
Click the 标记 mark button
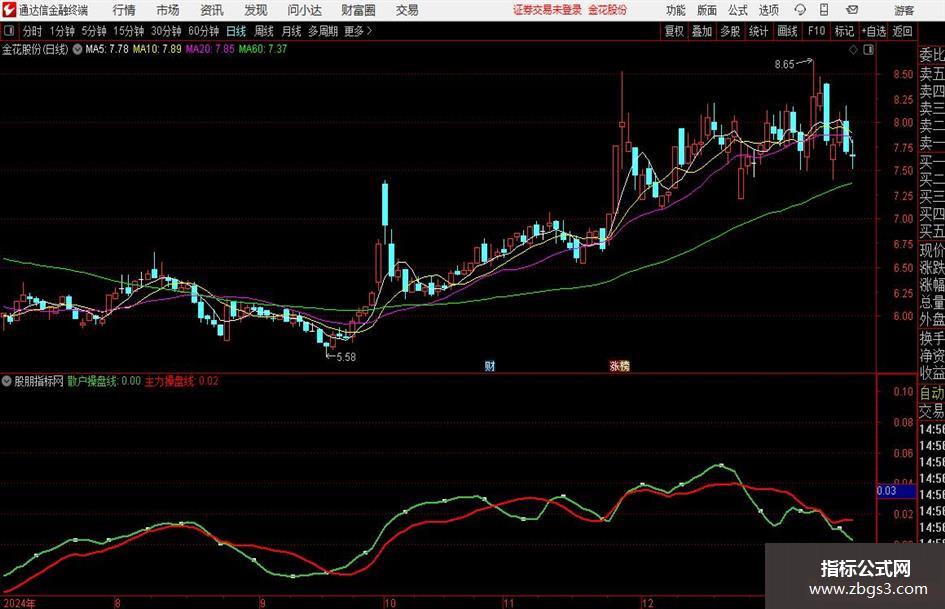(x=844, y=31)
